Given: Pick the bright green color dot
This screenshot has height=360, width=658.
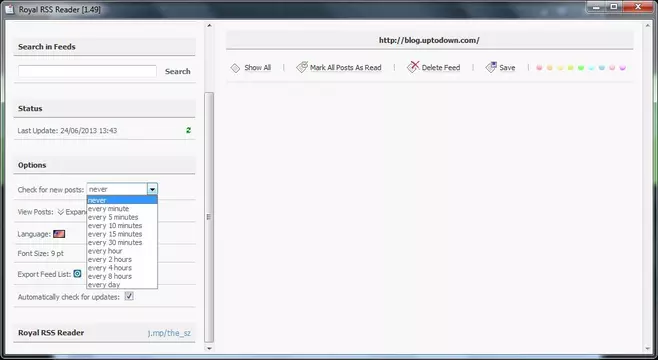Looking at the screenshot, I should click(x=581, y=68).
